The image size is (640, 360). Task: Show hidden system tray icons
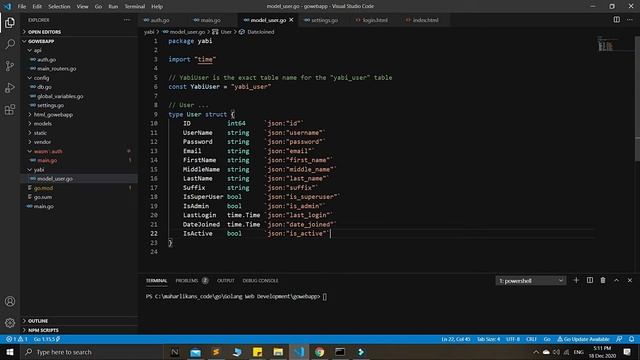pos(536,352)
